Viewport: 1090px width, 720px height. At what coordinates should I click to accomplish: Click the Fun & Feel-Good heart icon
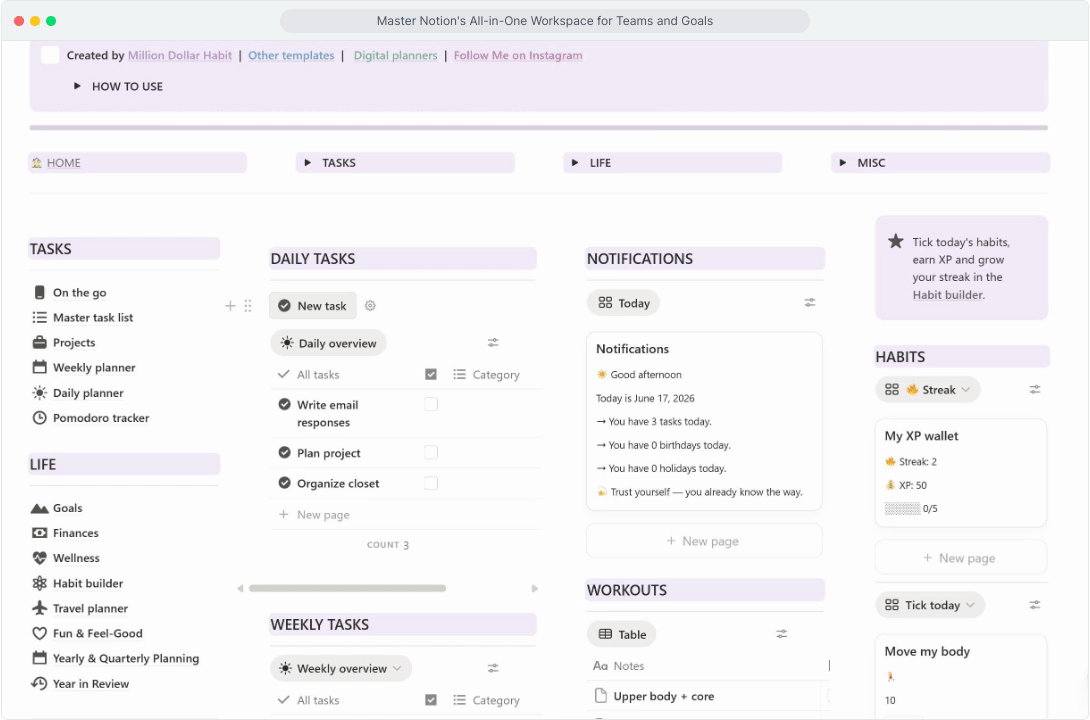click(40, 633)
